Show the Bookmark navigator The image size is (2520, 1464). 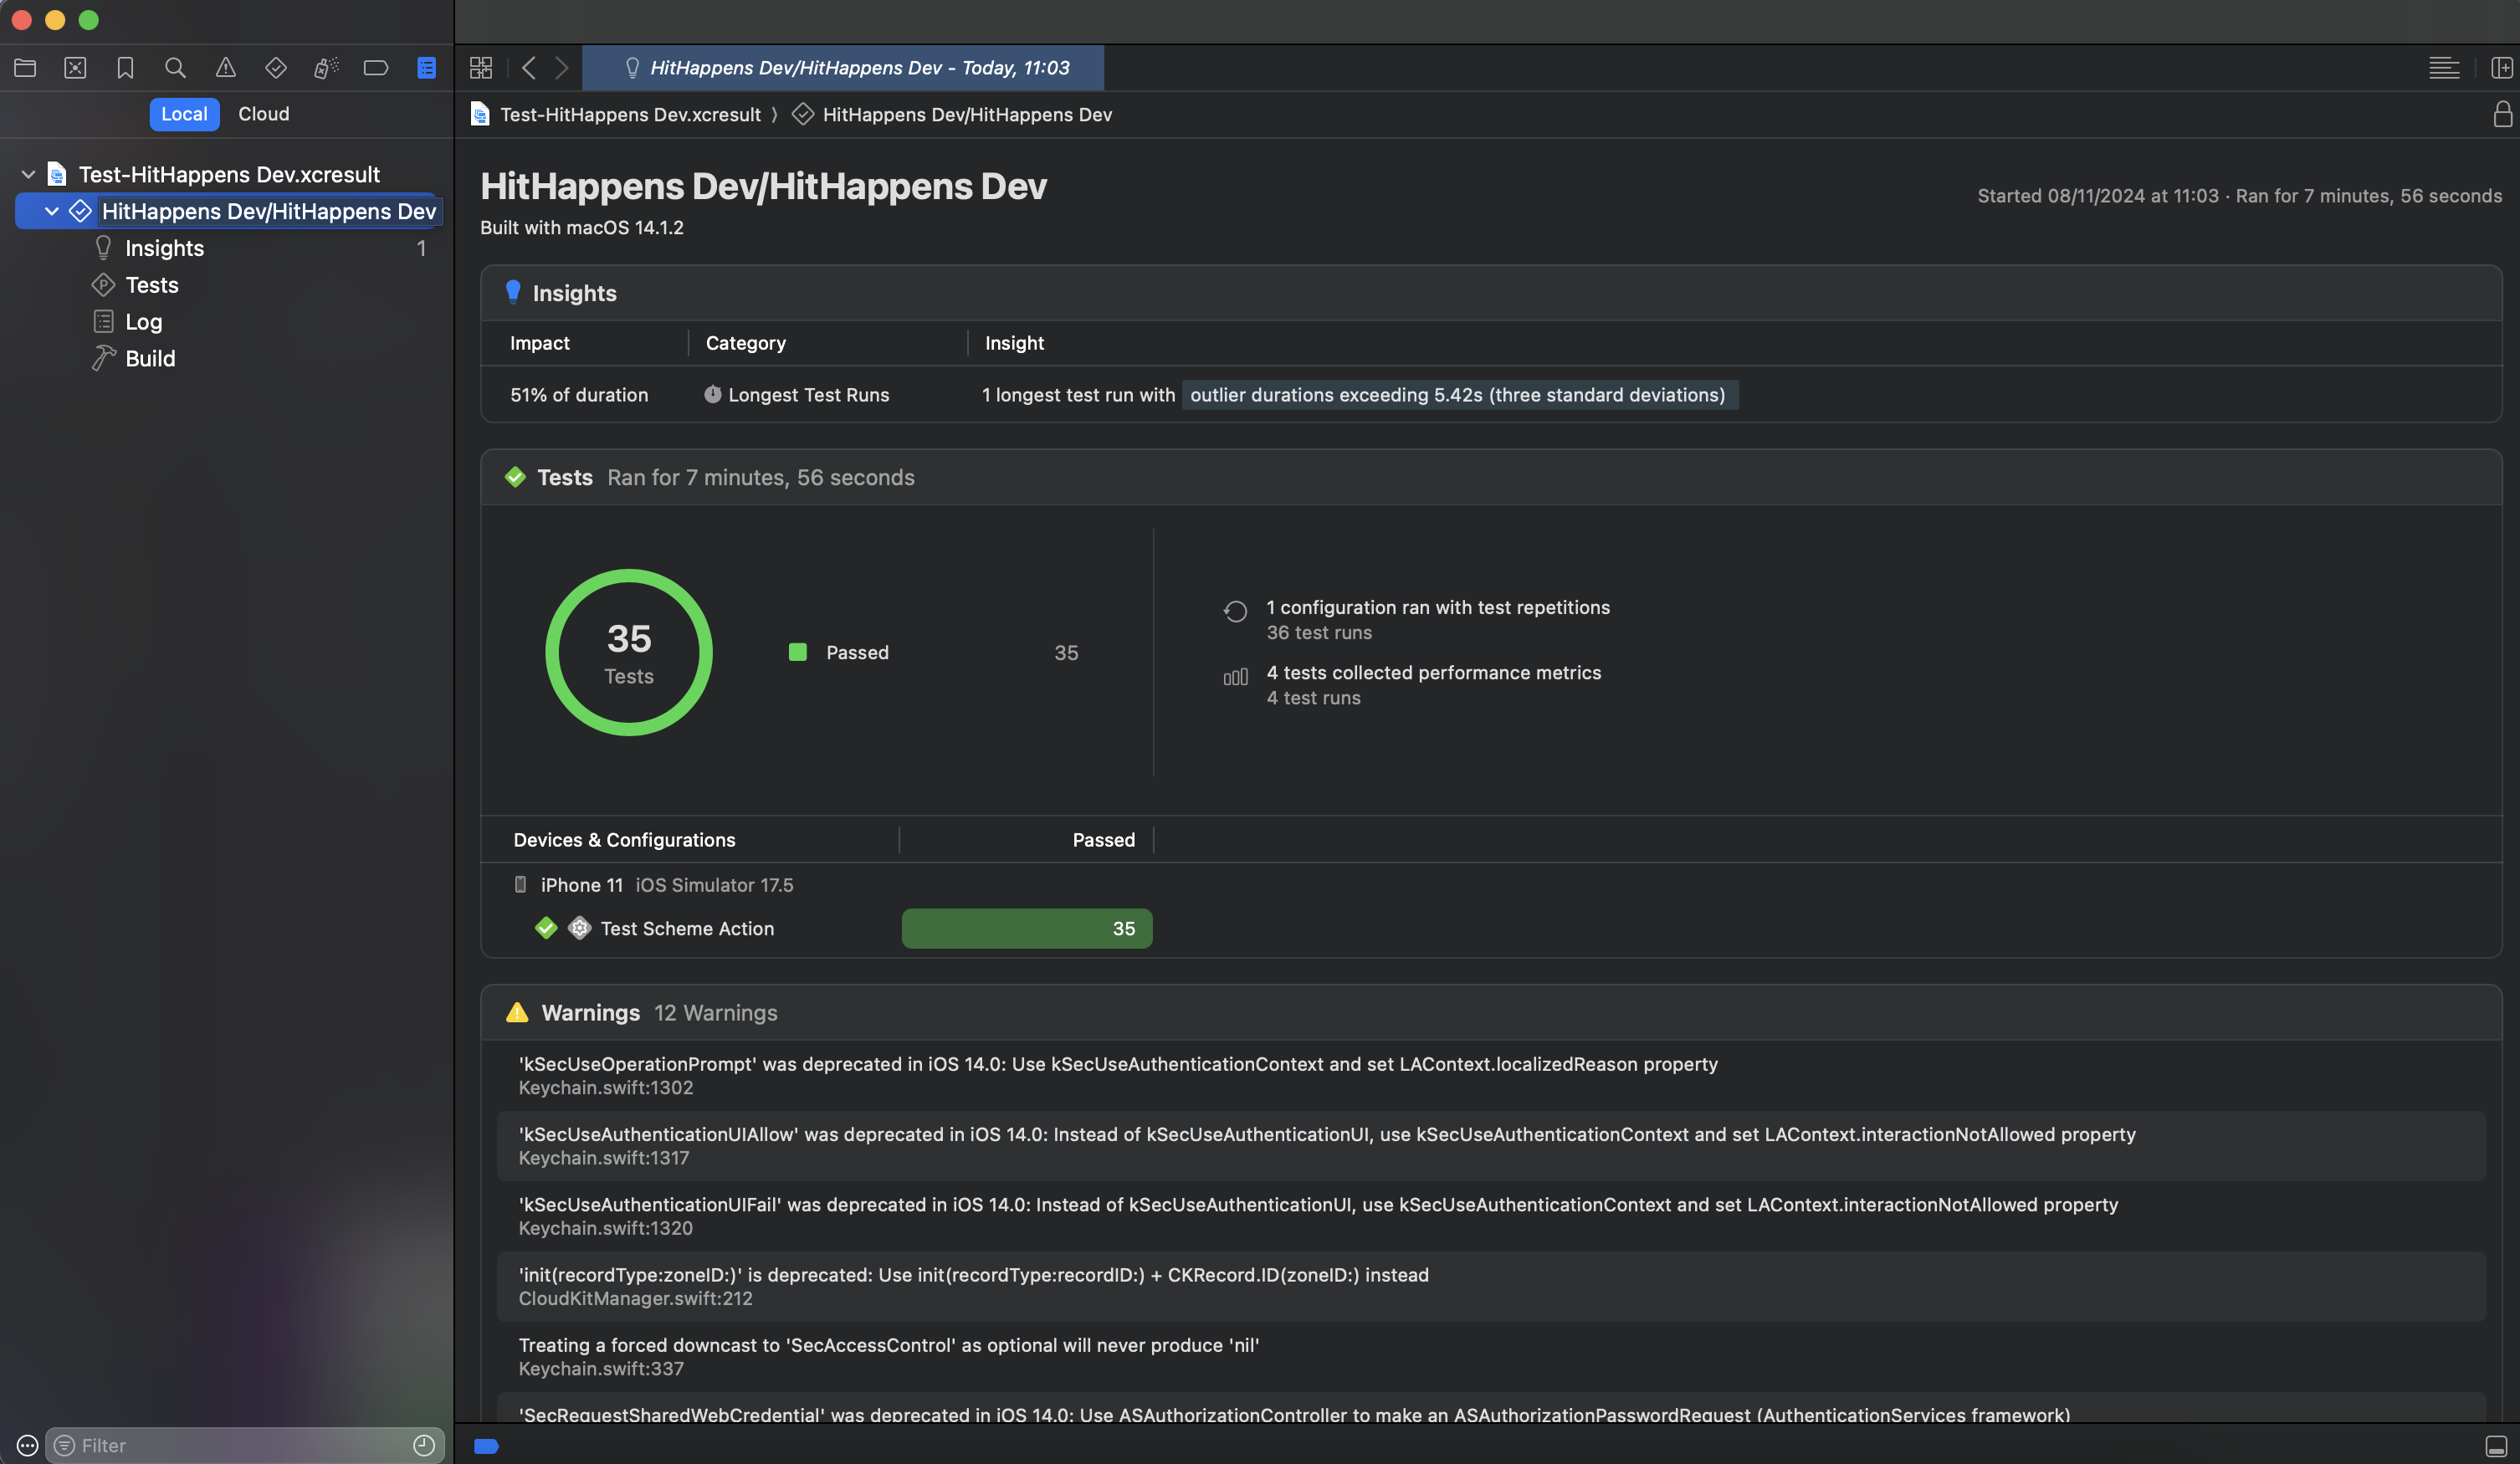(125, 68)
